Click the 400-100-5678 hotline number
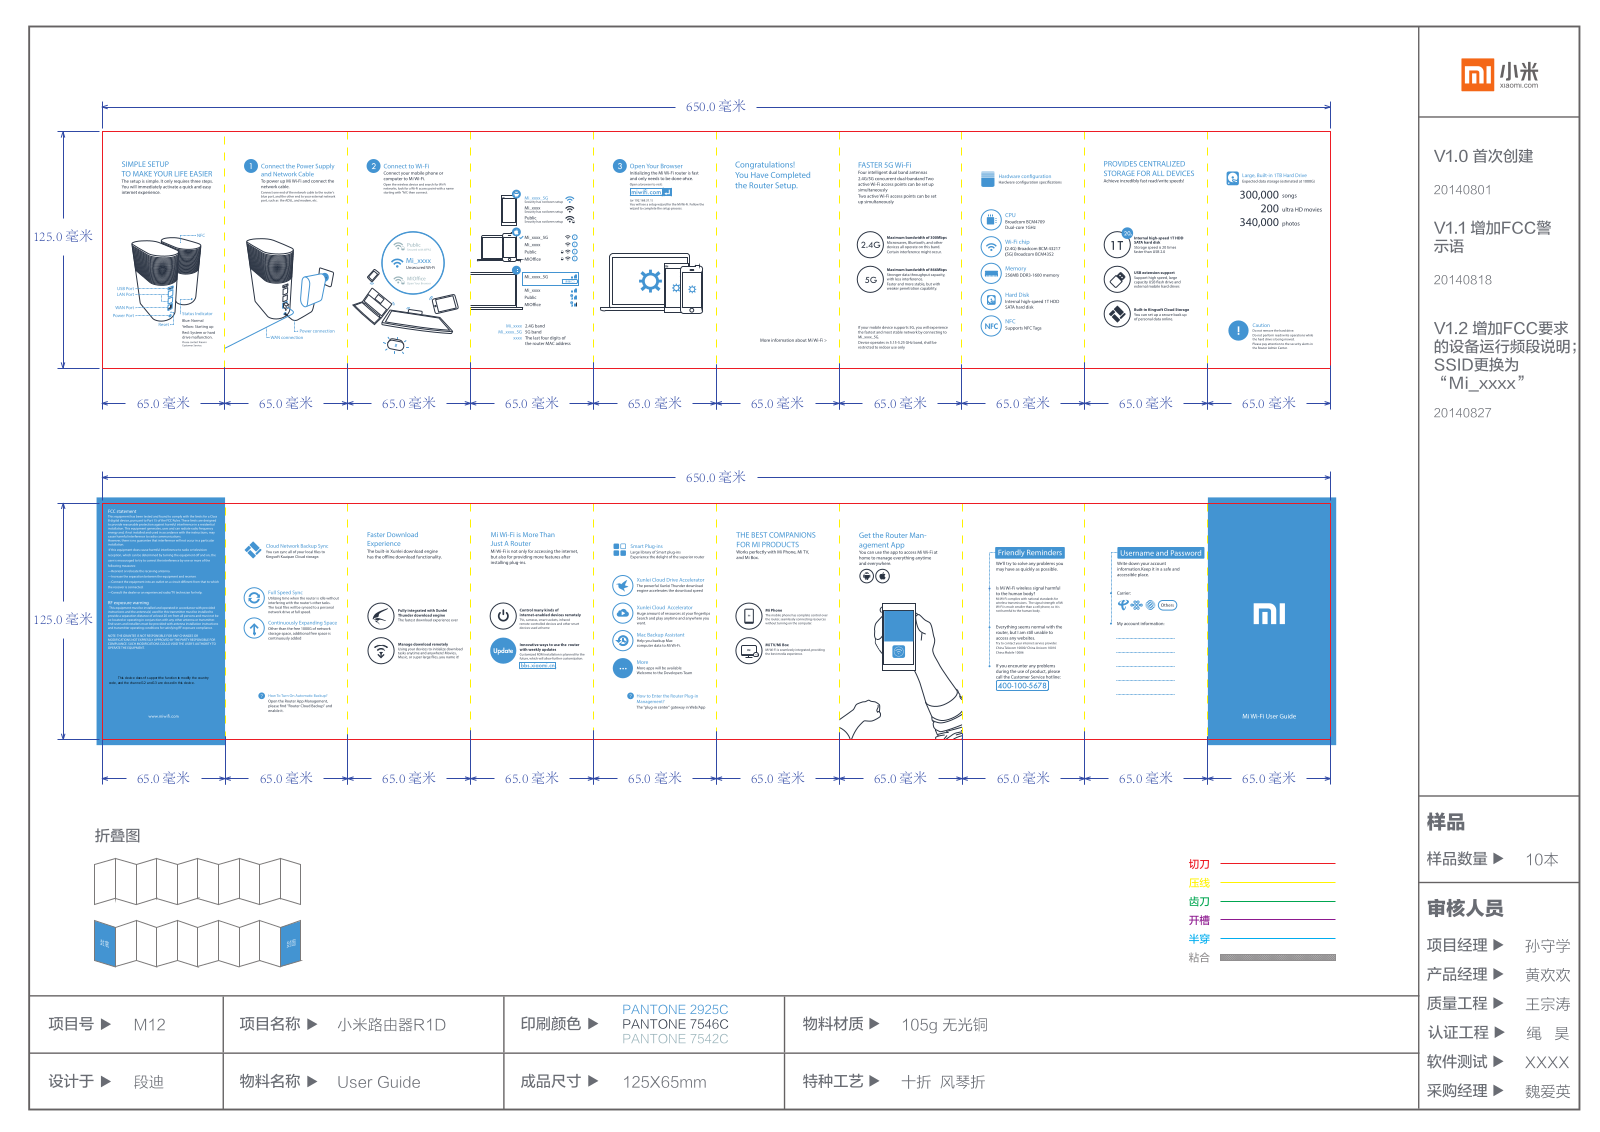This screenshot has width=1600, height=1132. point(1022,686)
